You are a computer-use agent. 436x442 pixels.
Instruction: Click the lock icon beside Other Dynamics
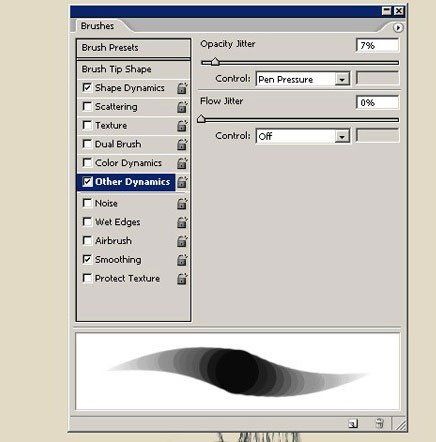coord(182,182)
